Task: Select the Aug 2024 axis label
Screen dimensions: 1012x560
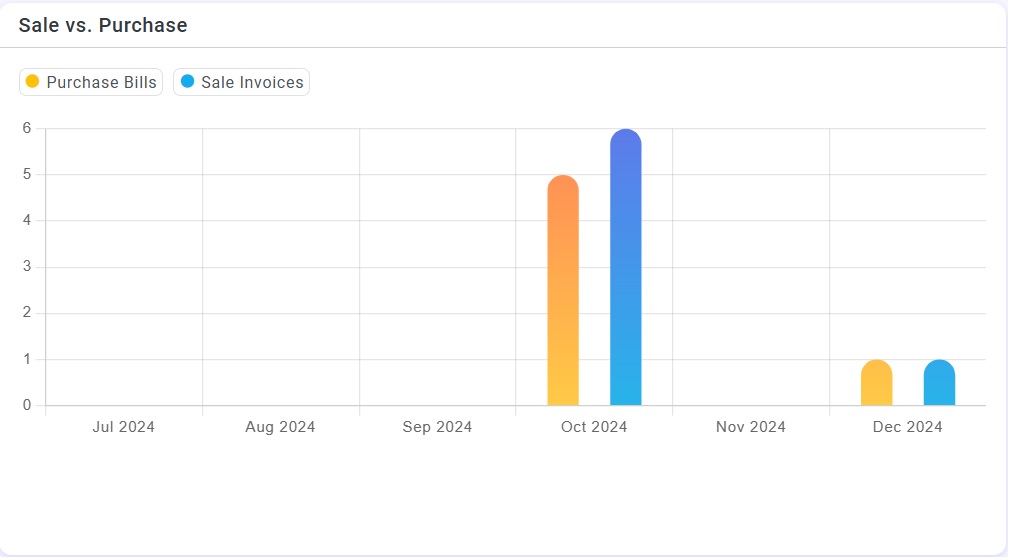Action: click(x=280, y=427)
